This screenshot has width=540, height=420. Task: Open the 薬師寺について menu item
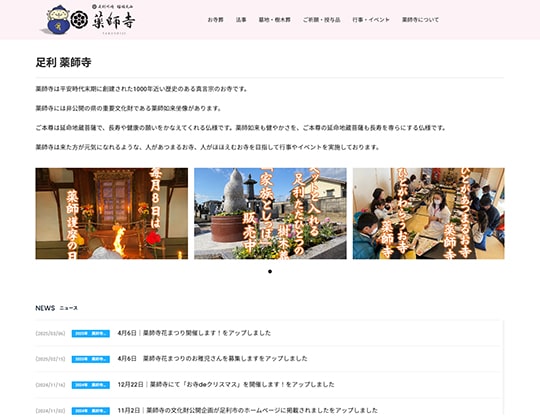point(420,20)
